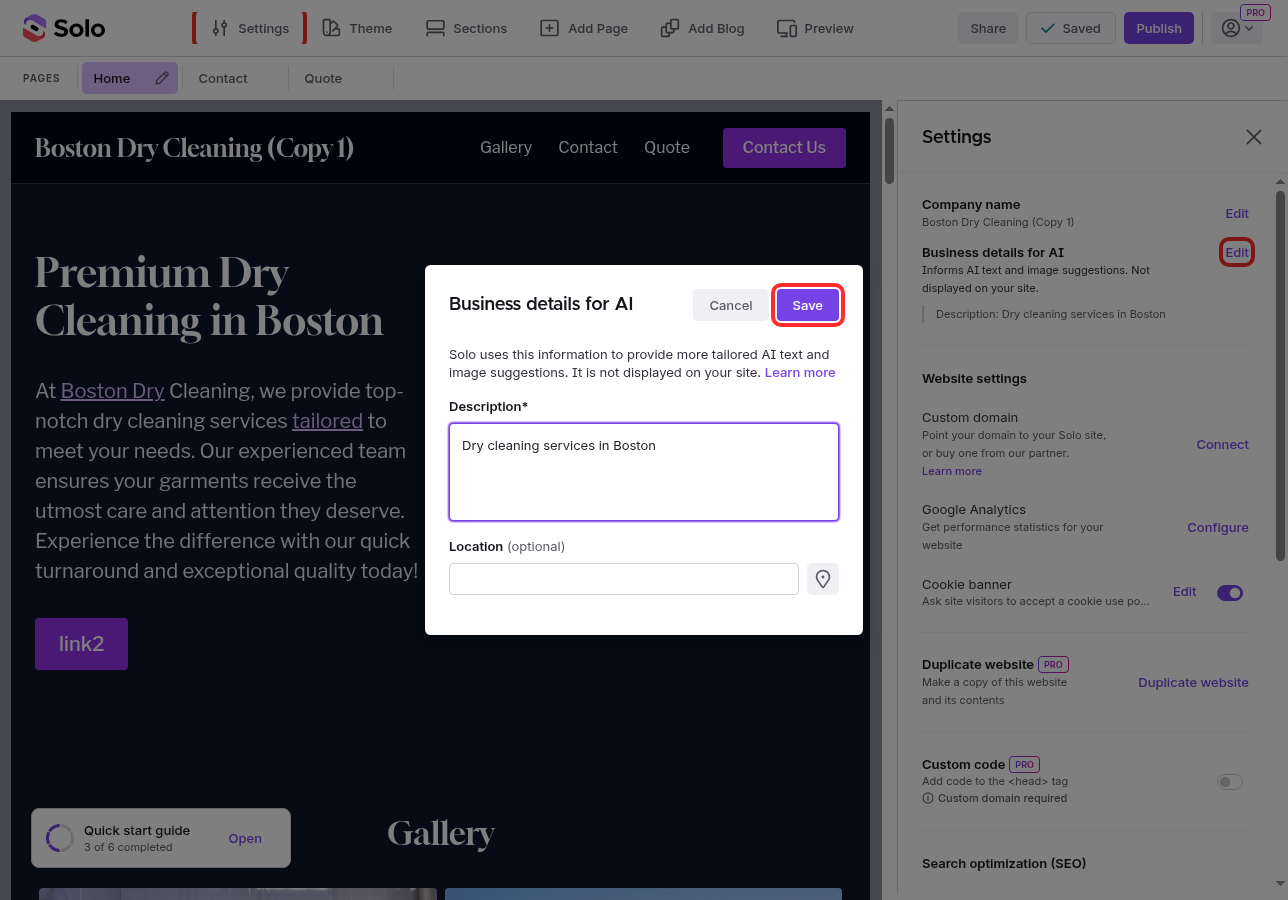Click the Premium Dry Cleaning heading
The image size is (1288, 900).
point(209,296)
